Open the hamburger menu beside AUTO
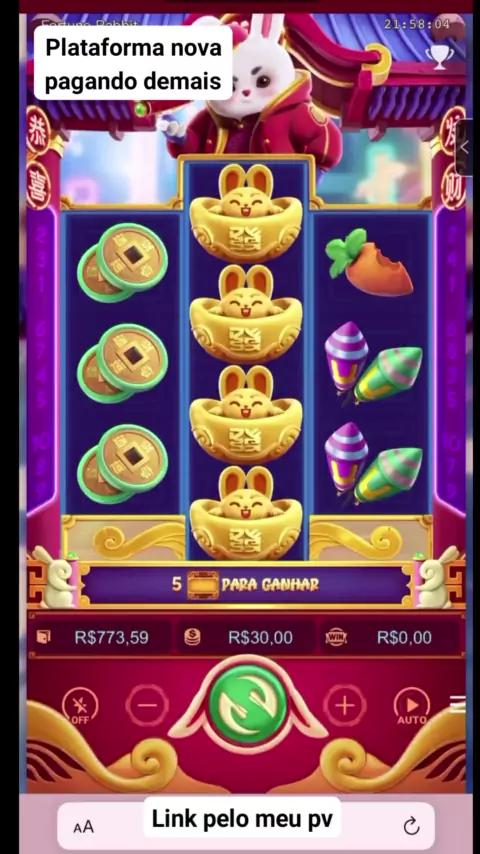 tap(458, 704)
